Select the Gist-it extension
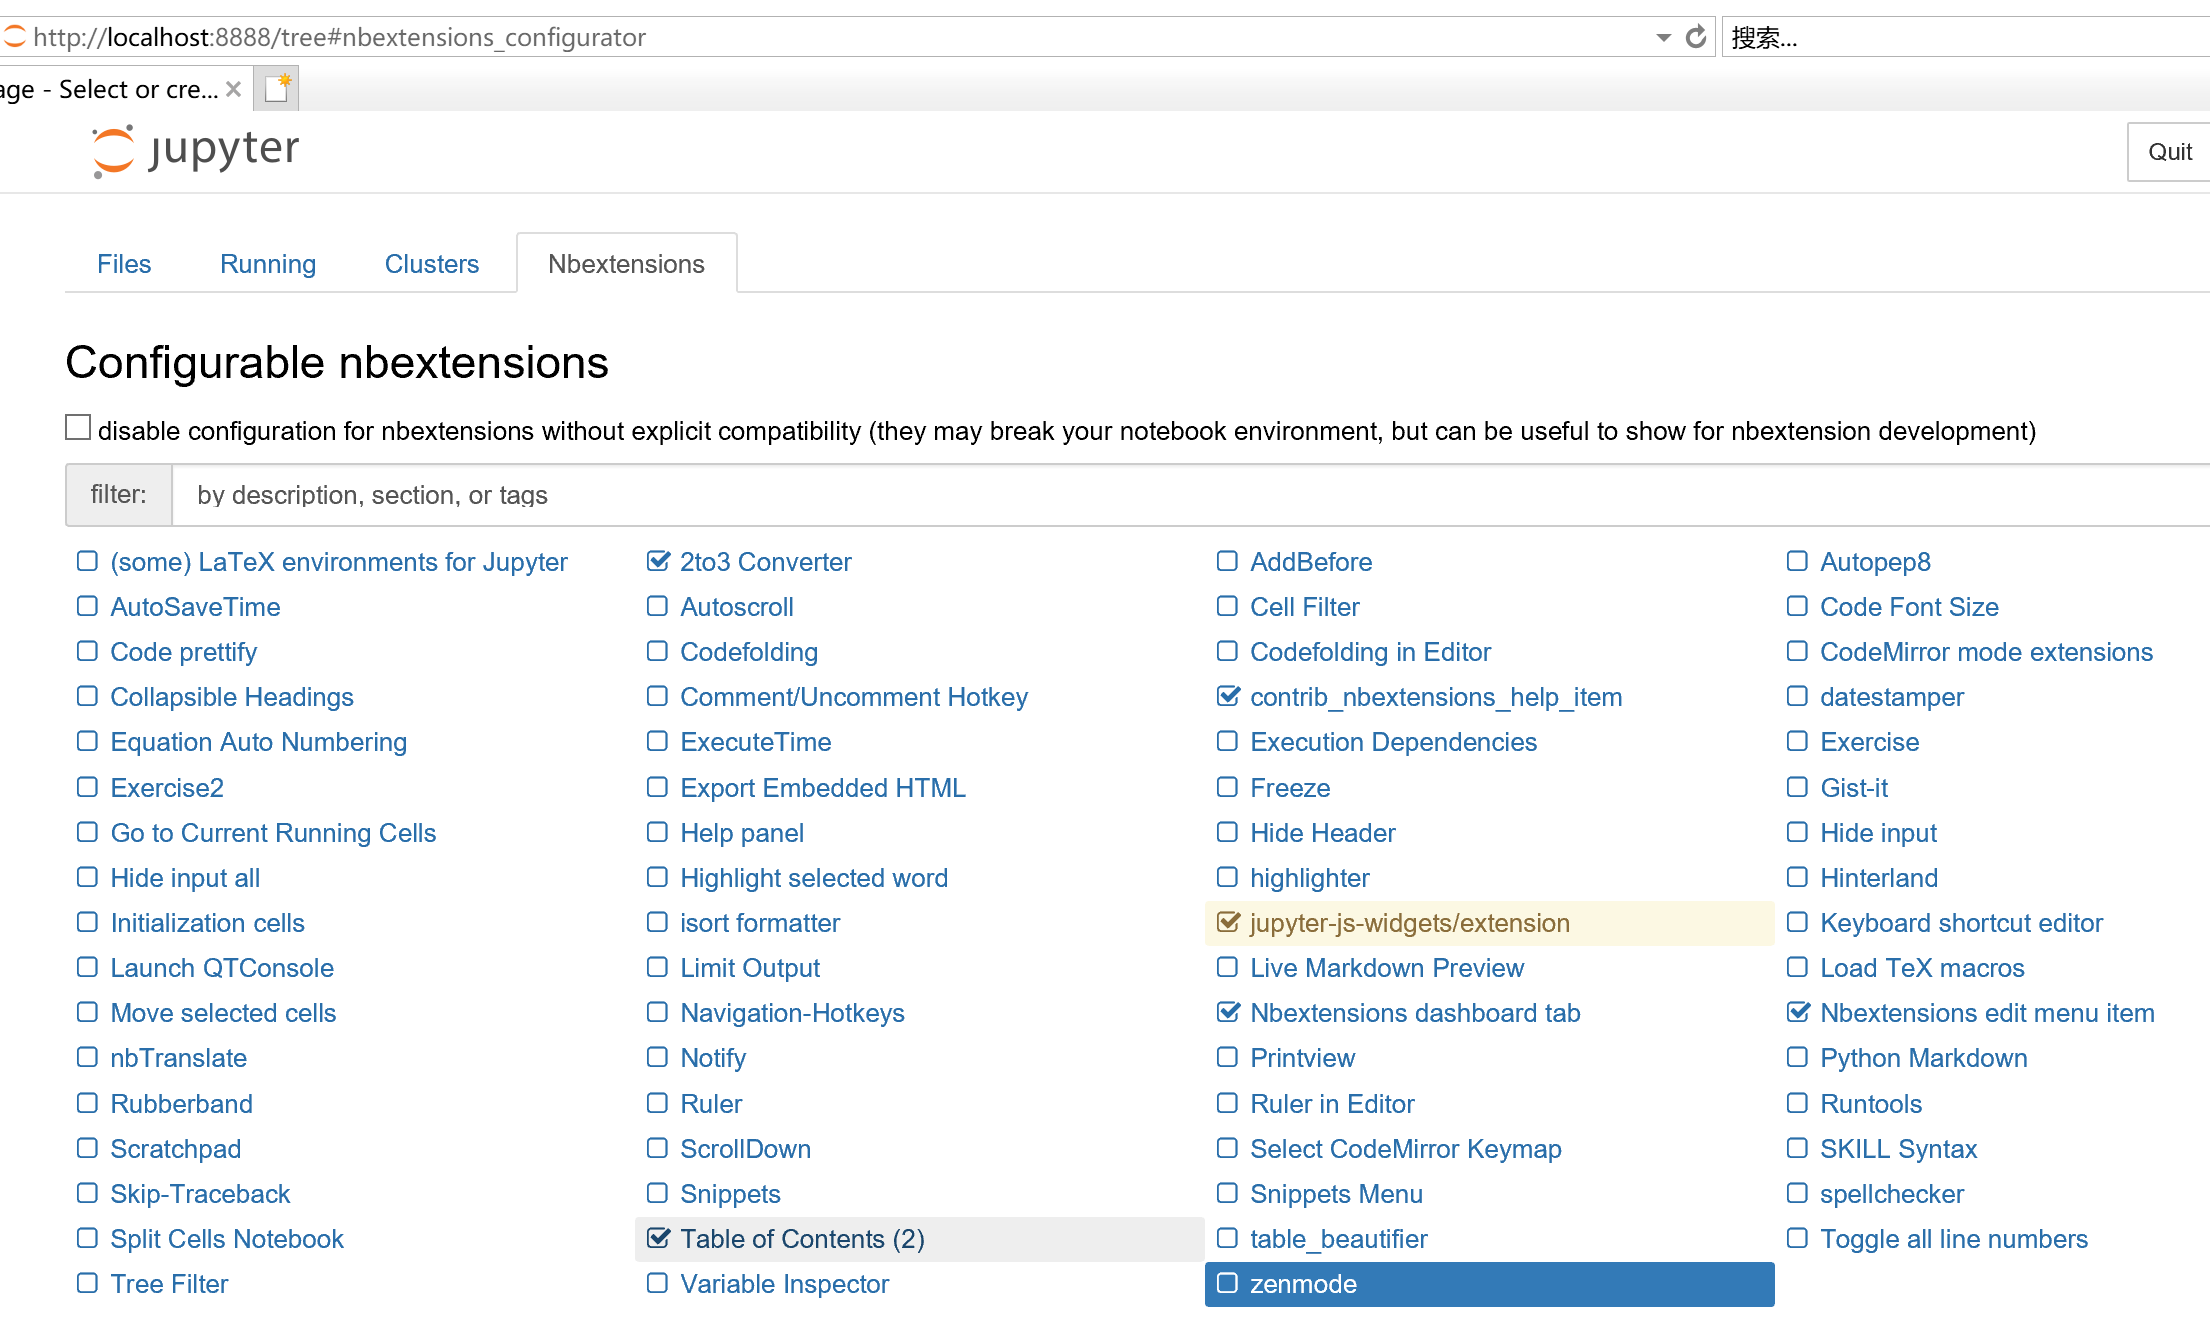 [1854, 788]
